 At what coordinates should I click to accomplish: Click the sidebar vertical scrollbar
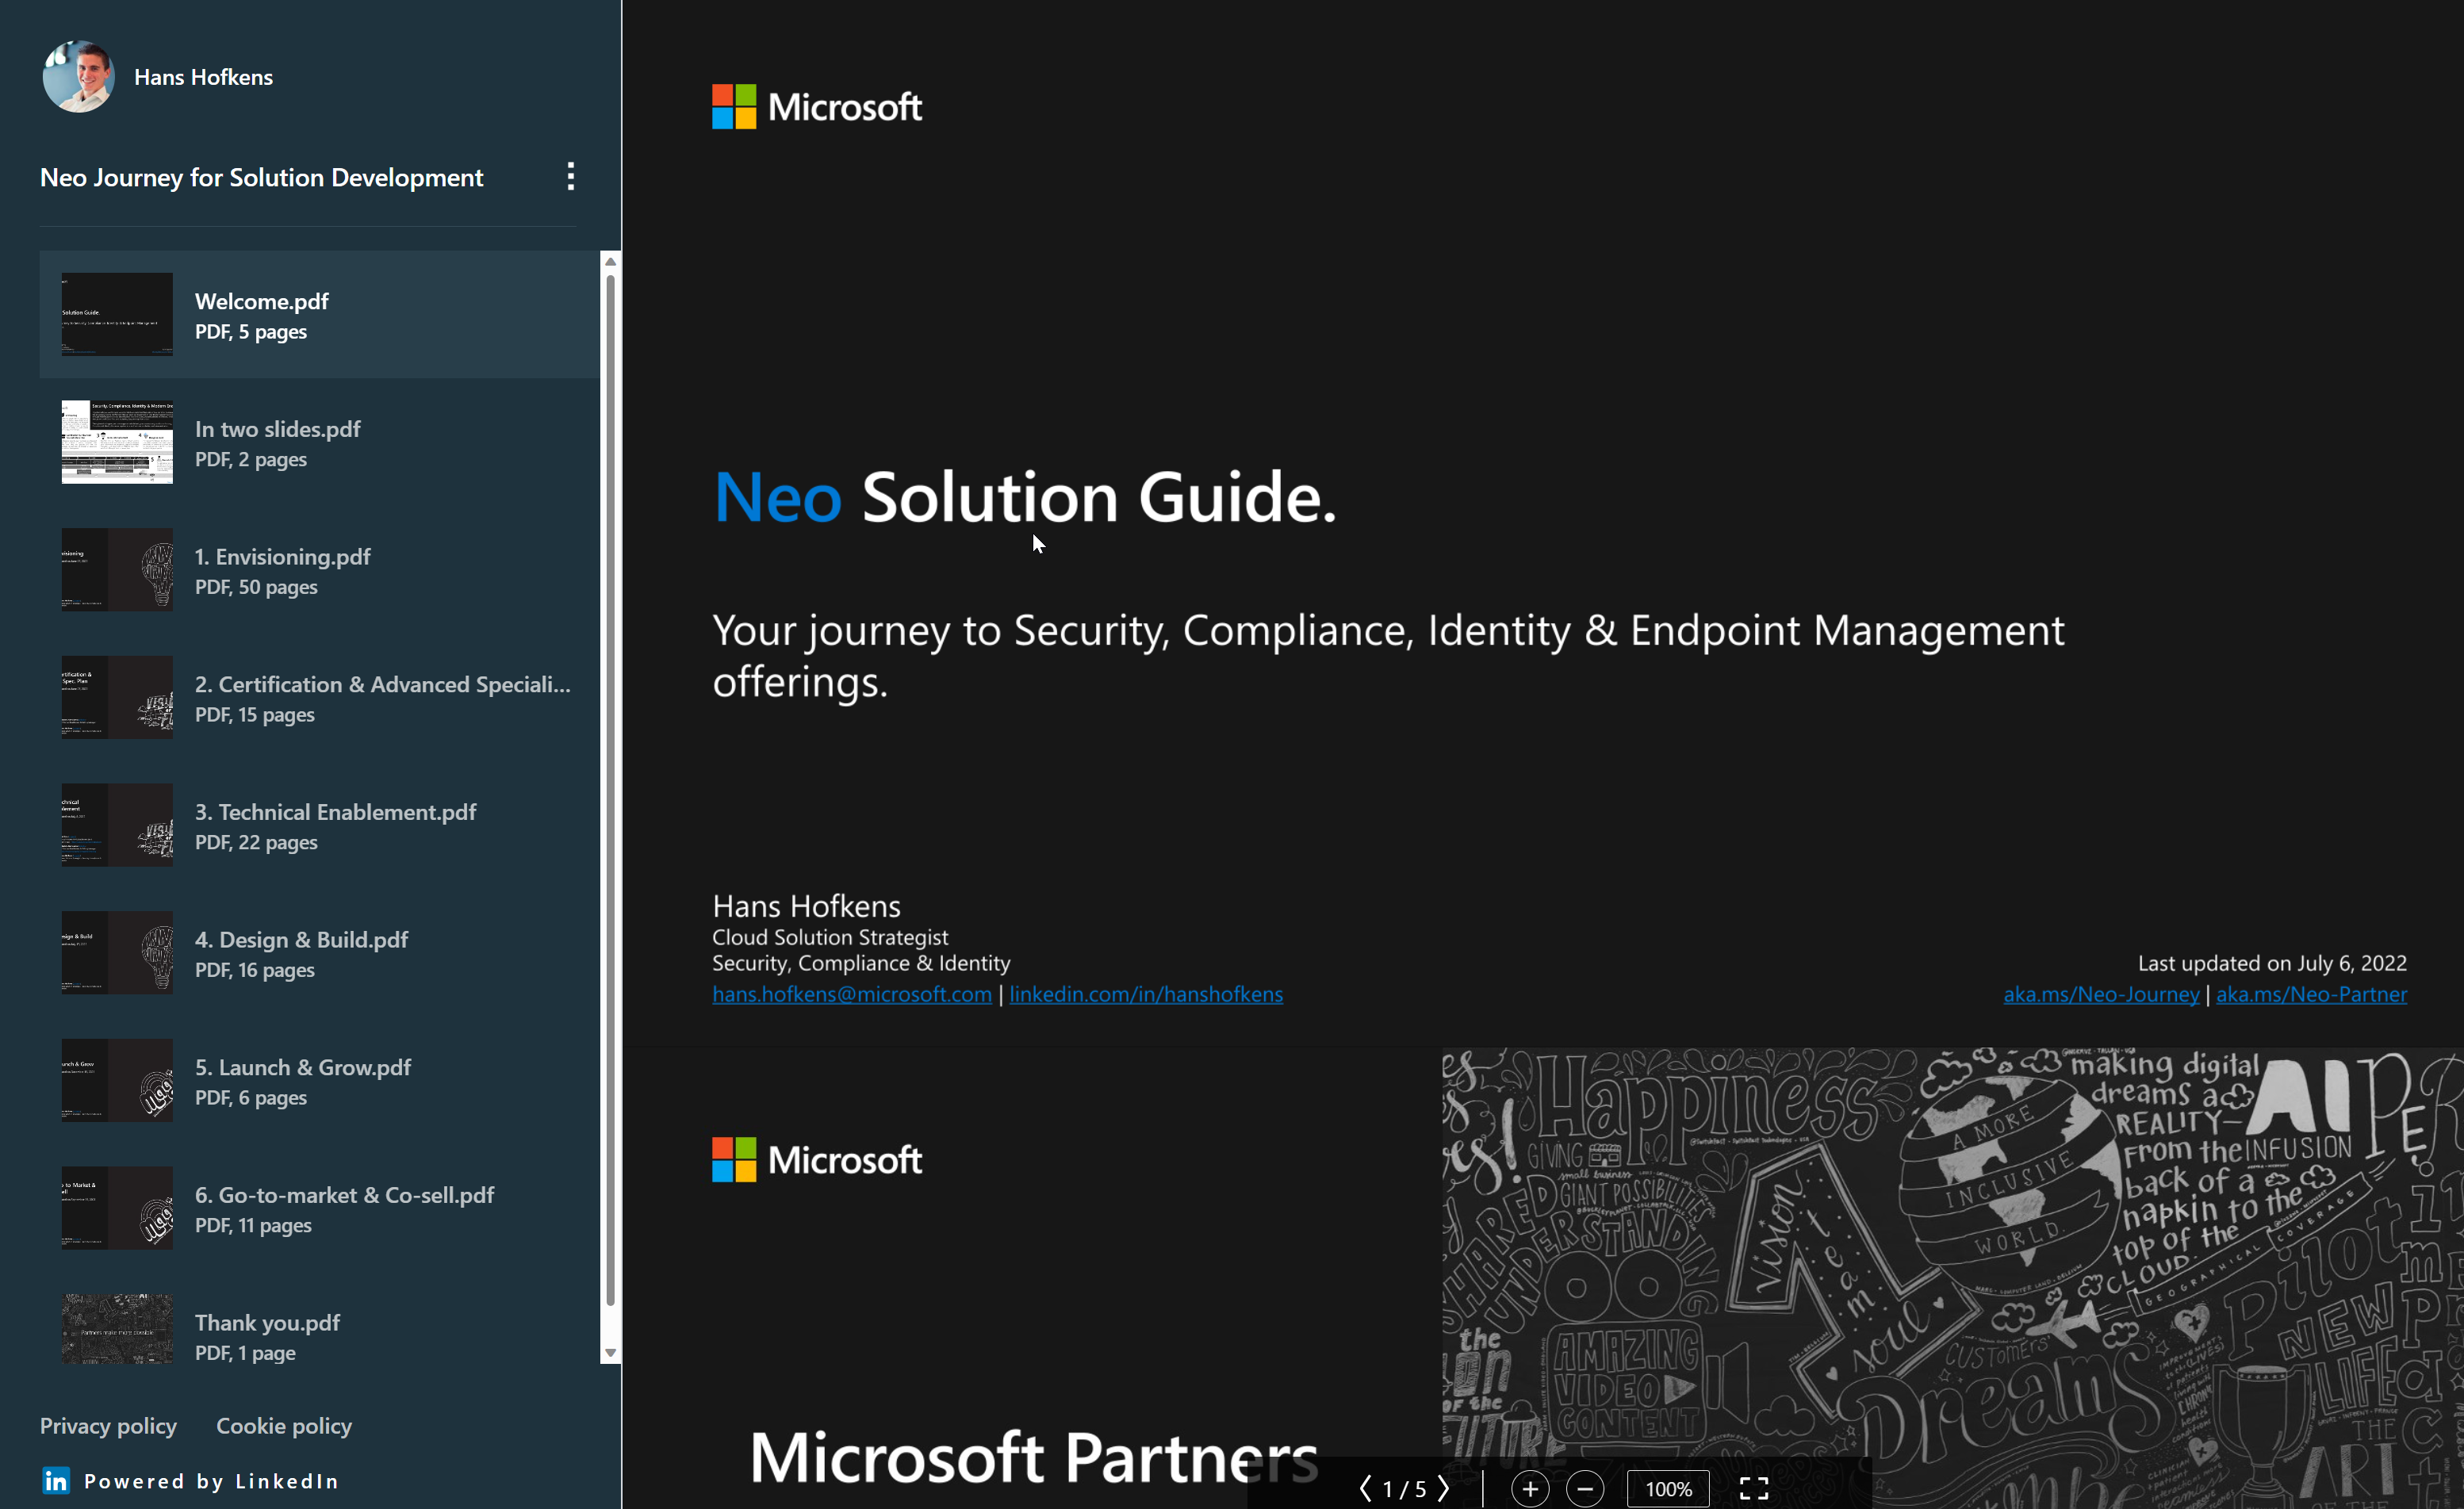tap(610, 790)
